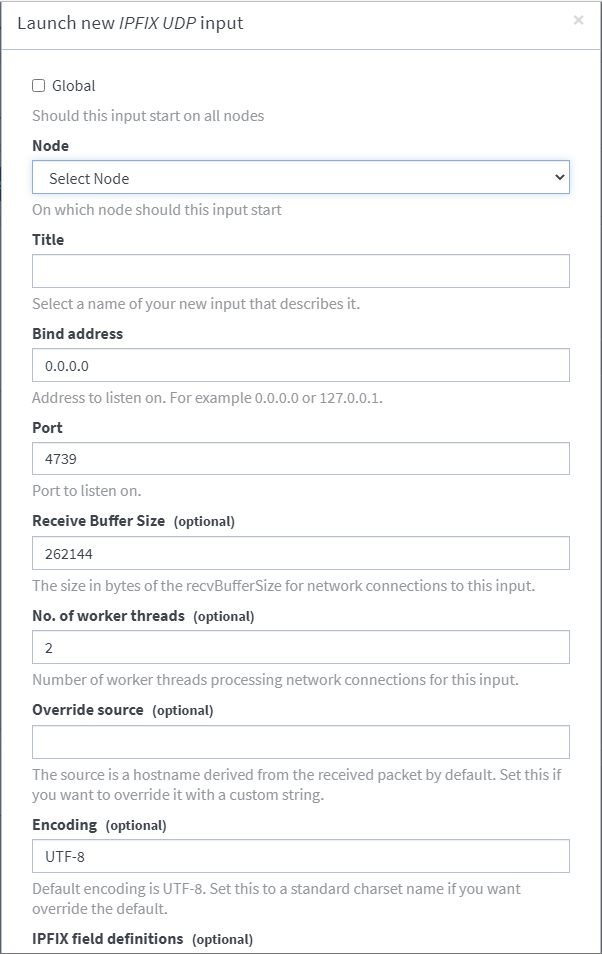
Task: Click the Bind address label
Action: 77,334
